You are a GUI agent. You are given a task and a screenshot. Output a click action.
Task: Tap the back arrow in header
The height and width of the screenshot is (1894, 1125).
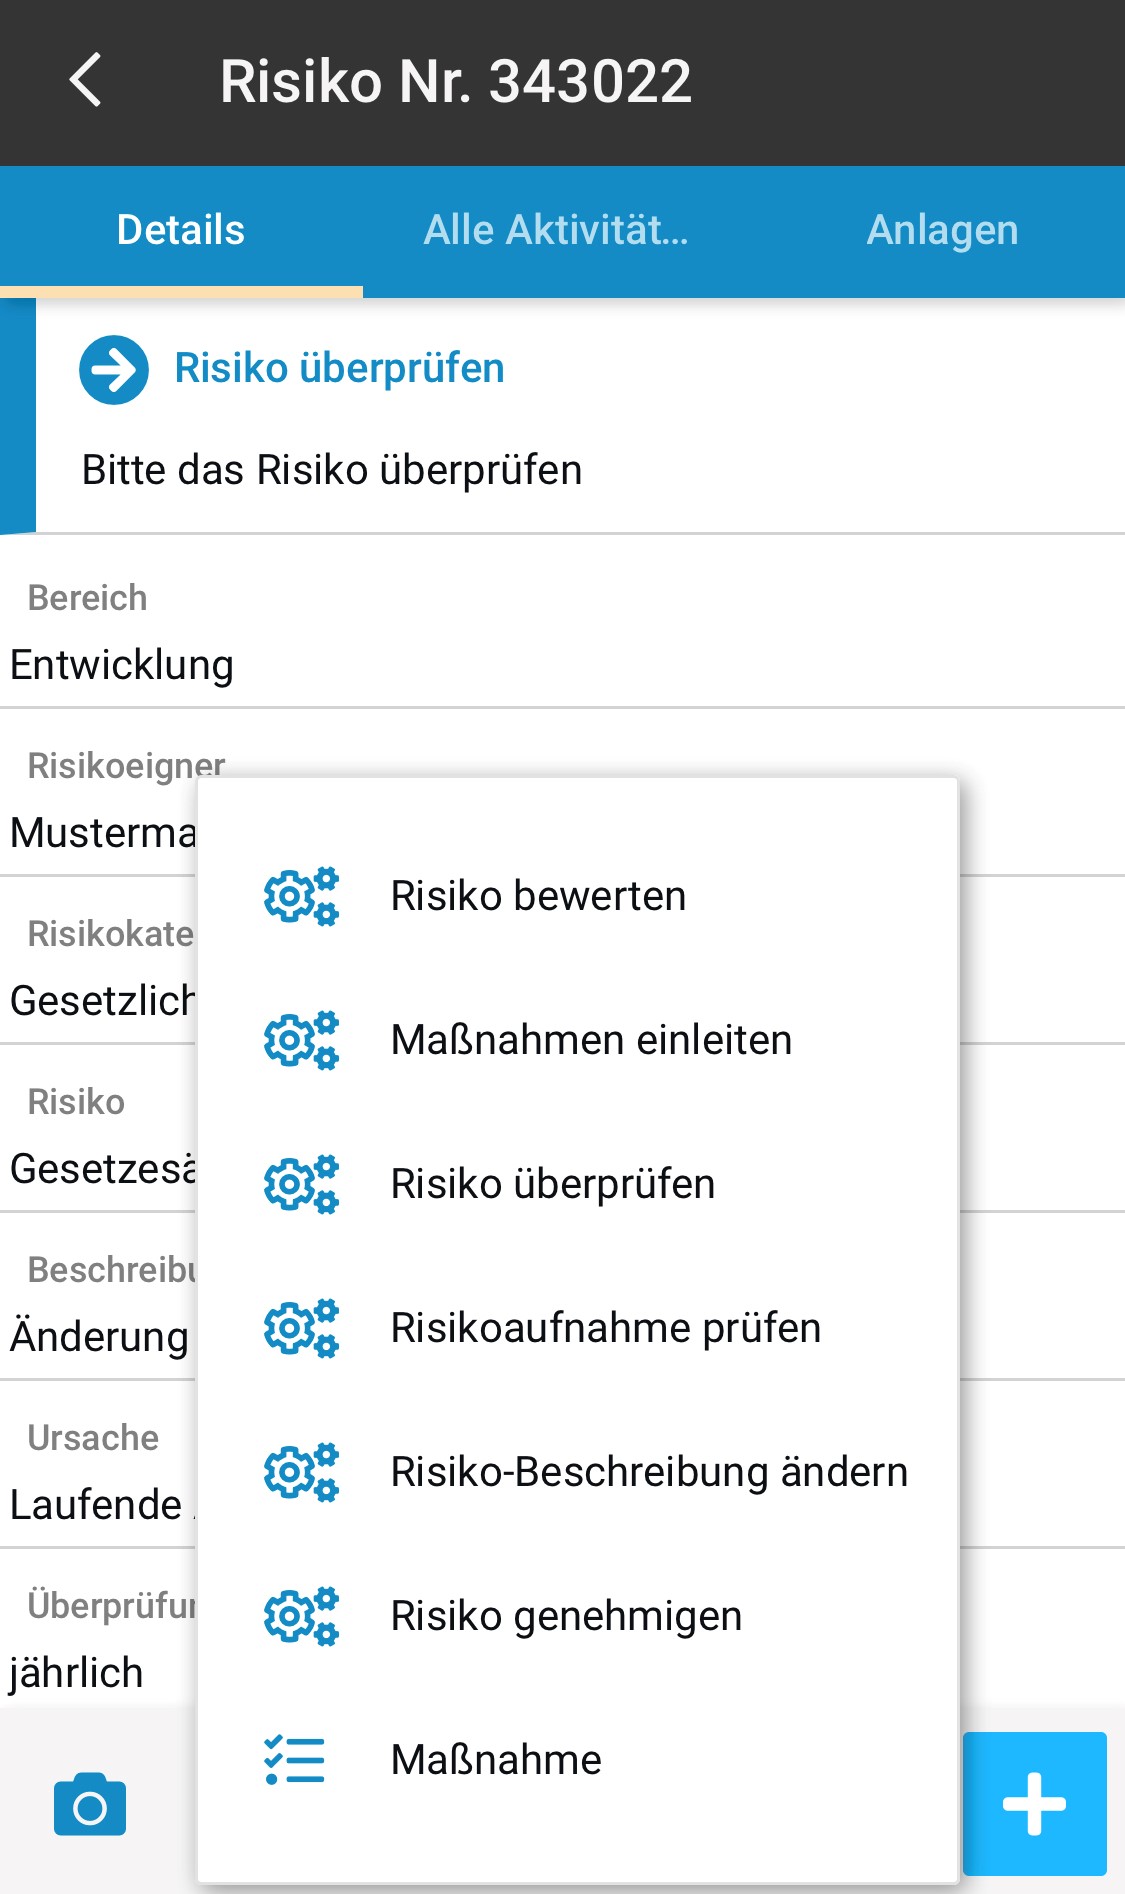click(x=86, y=80)
